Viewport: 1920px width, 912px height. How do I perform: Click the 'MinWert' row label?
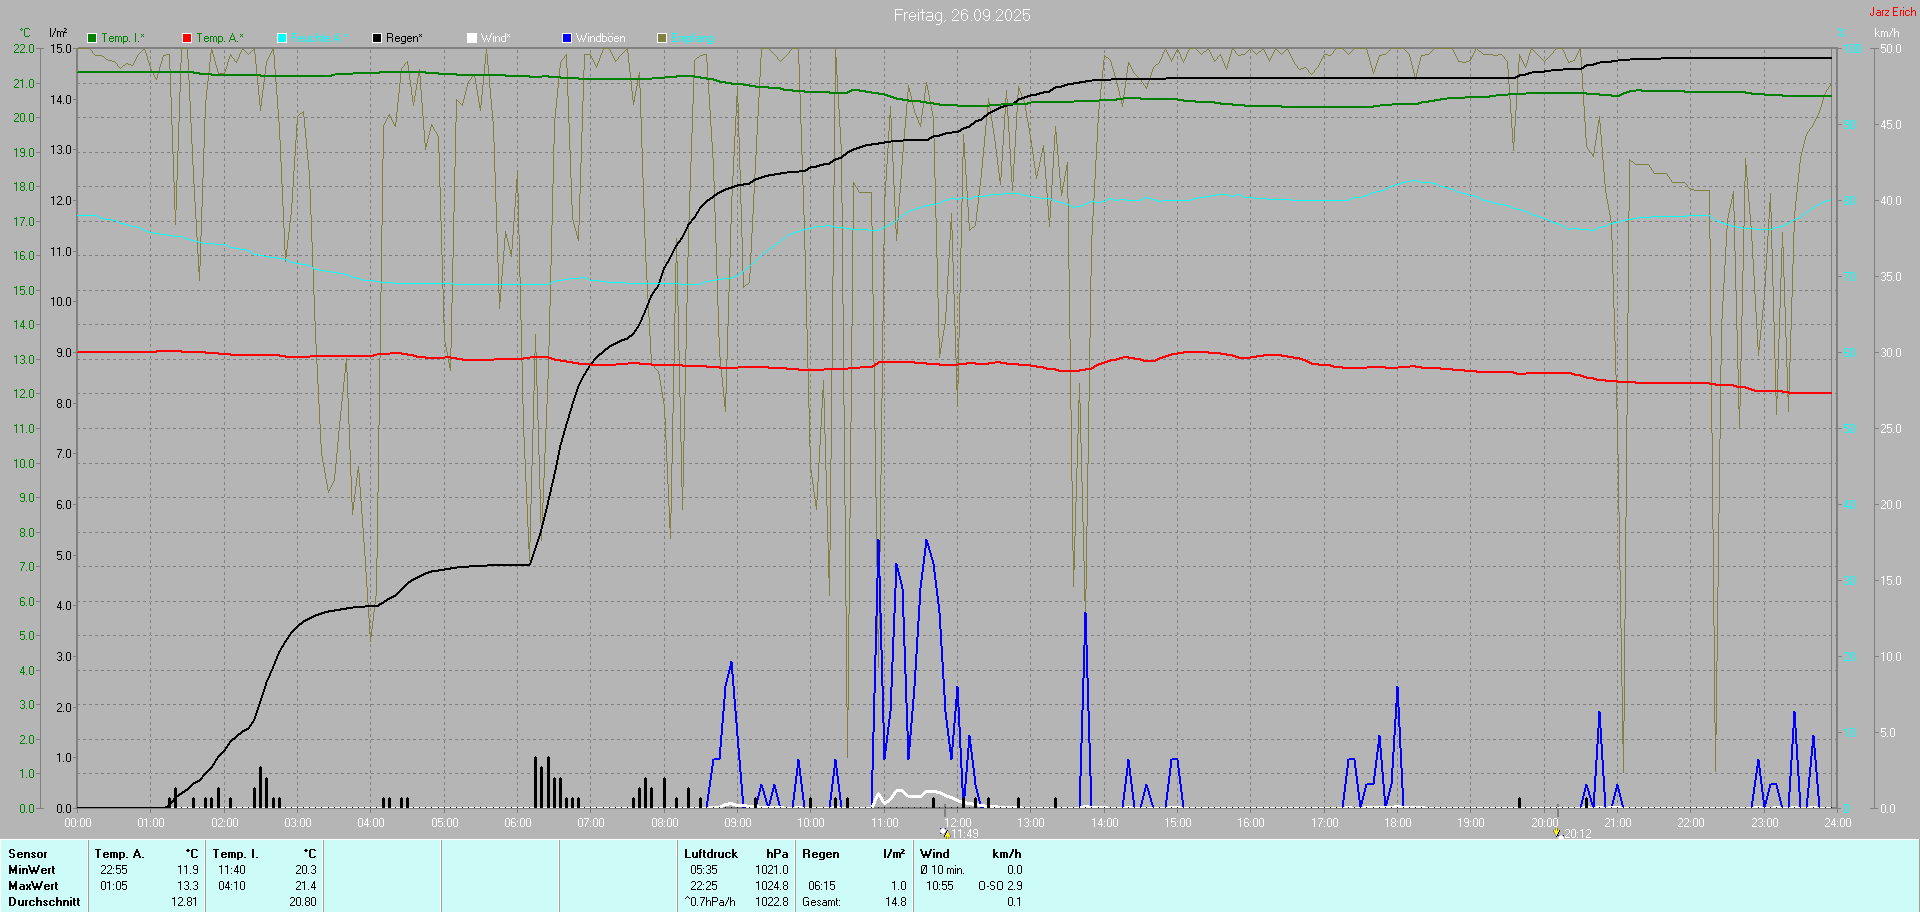coord(32,870)
